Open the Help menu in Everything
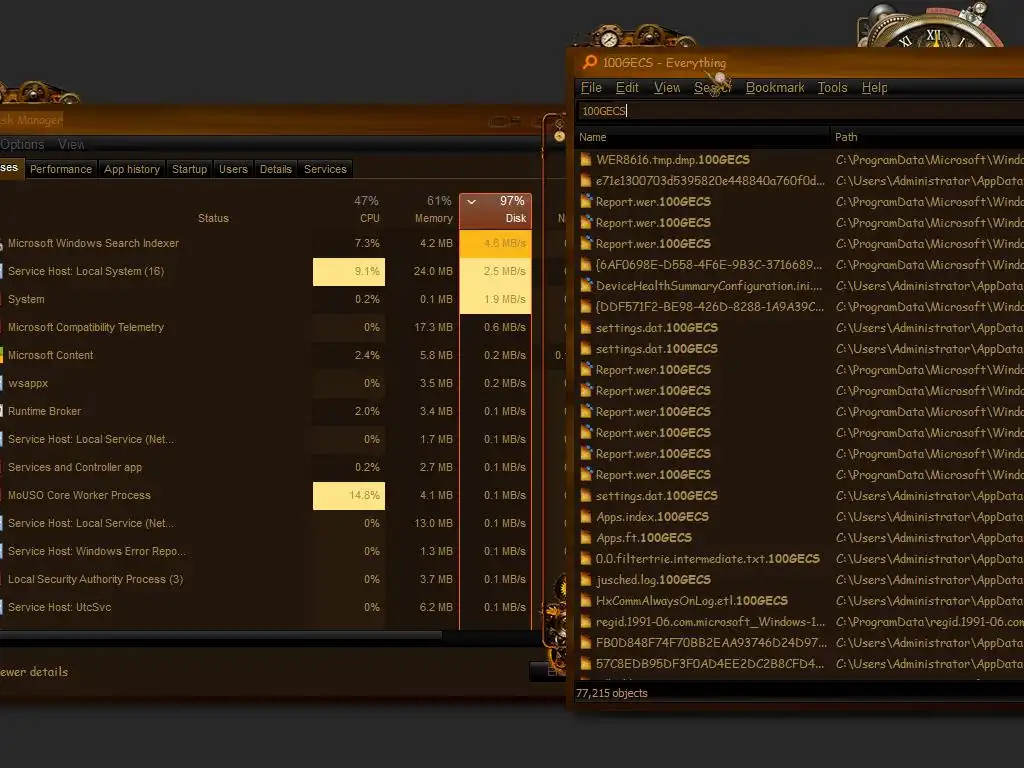The width and height of the screenshot is (1024, 768). pos(874,88)
